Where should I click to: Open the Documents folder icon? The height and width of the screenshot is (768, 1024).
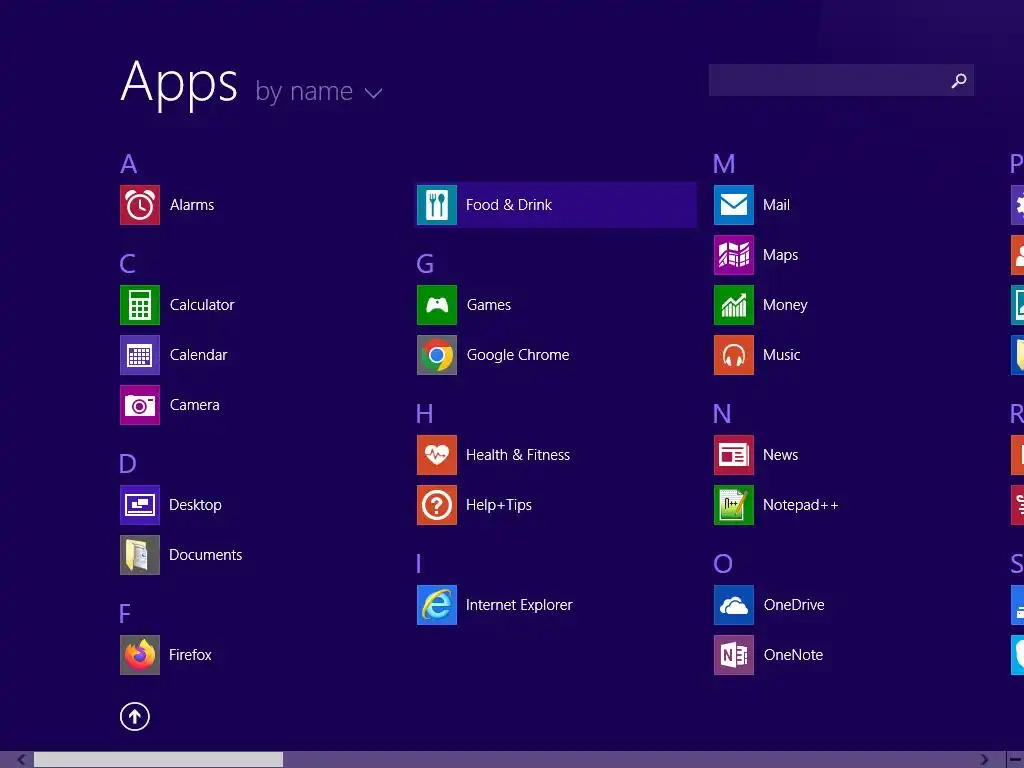pos(140,555)
